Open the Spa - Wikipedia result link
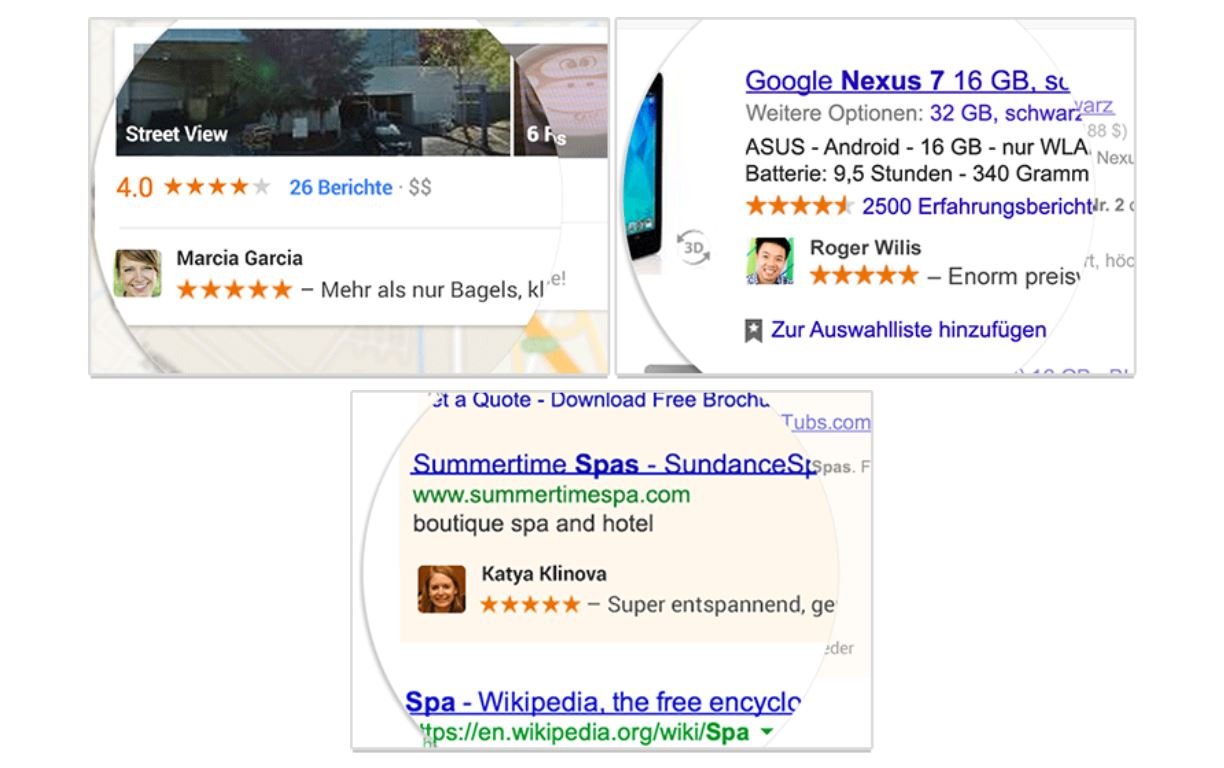 (x=602, y=702)
